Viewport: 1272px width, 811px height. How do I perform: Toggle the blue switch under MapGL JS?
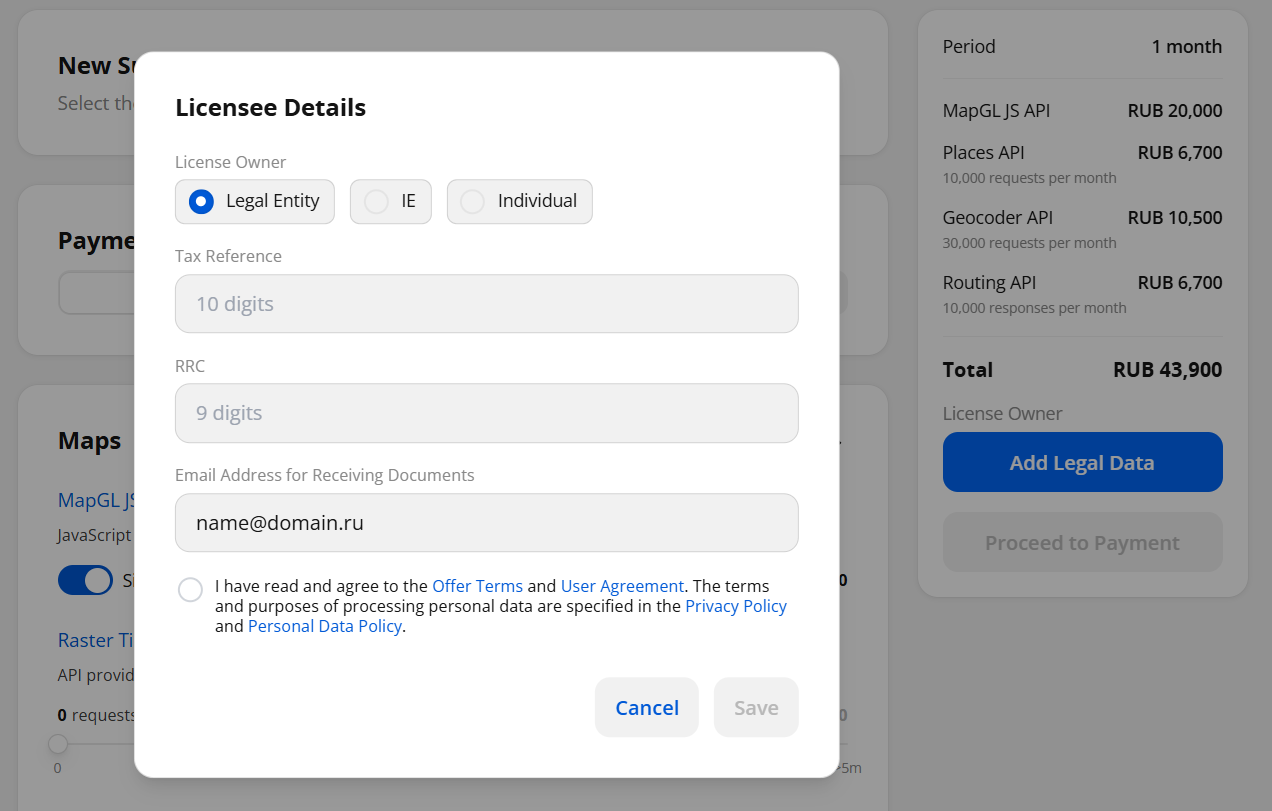pos(85,580)
